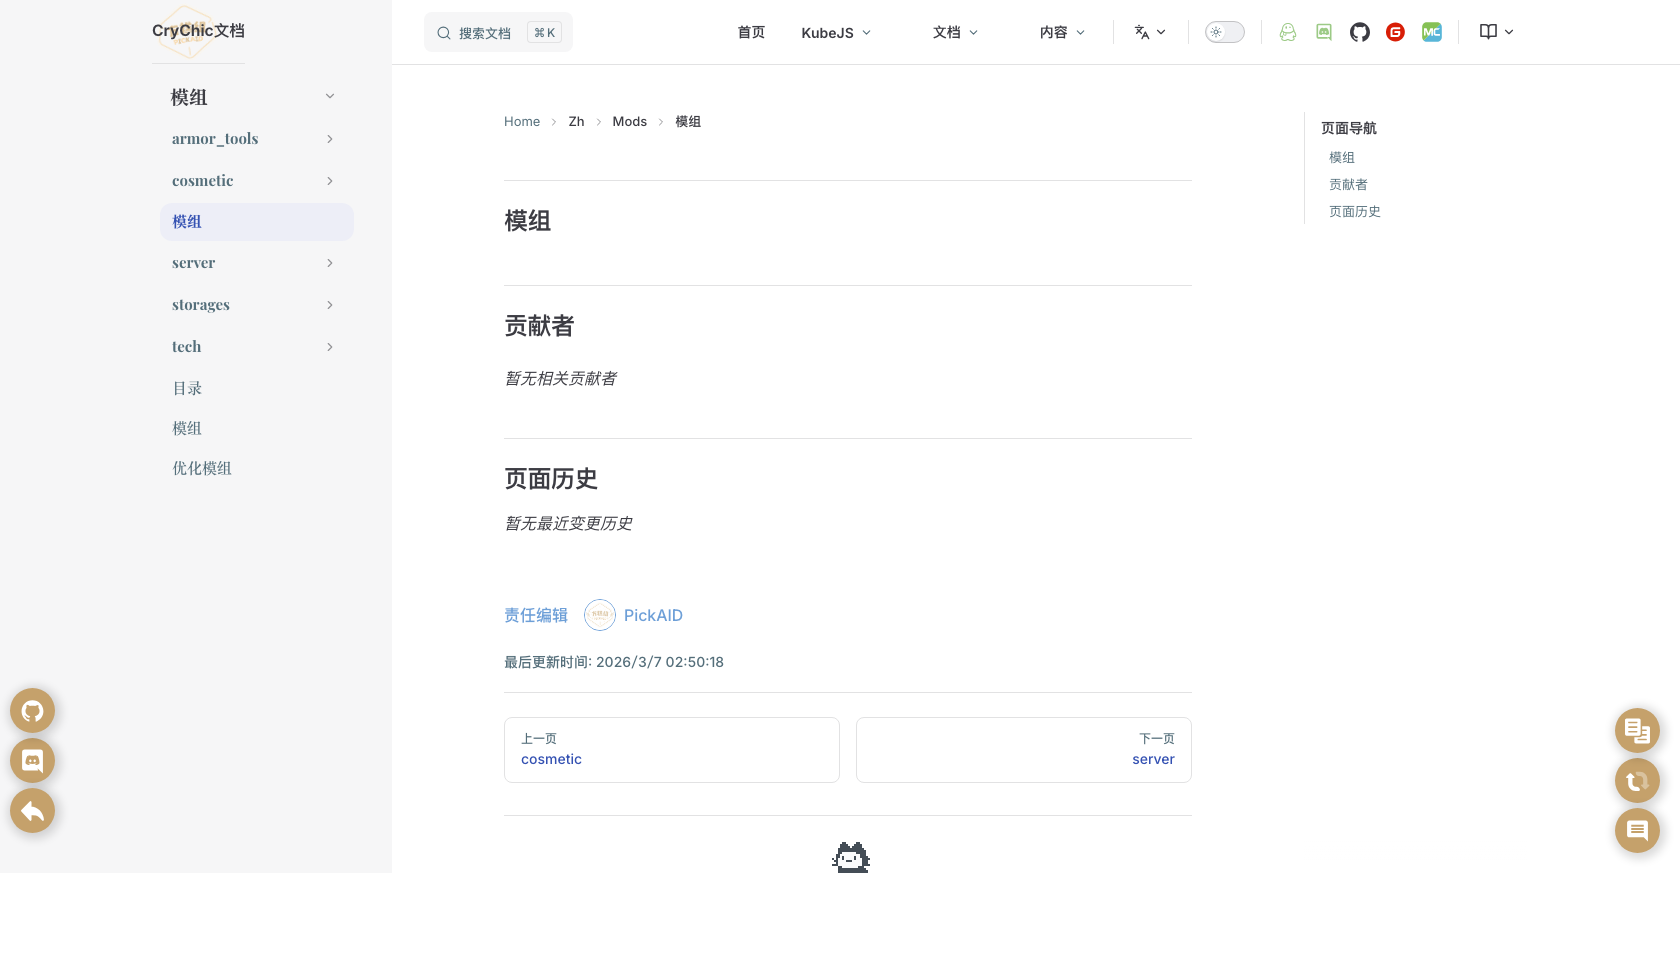
Task: Open the 内容 menu
Action: coord(1061,31)
